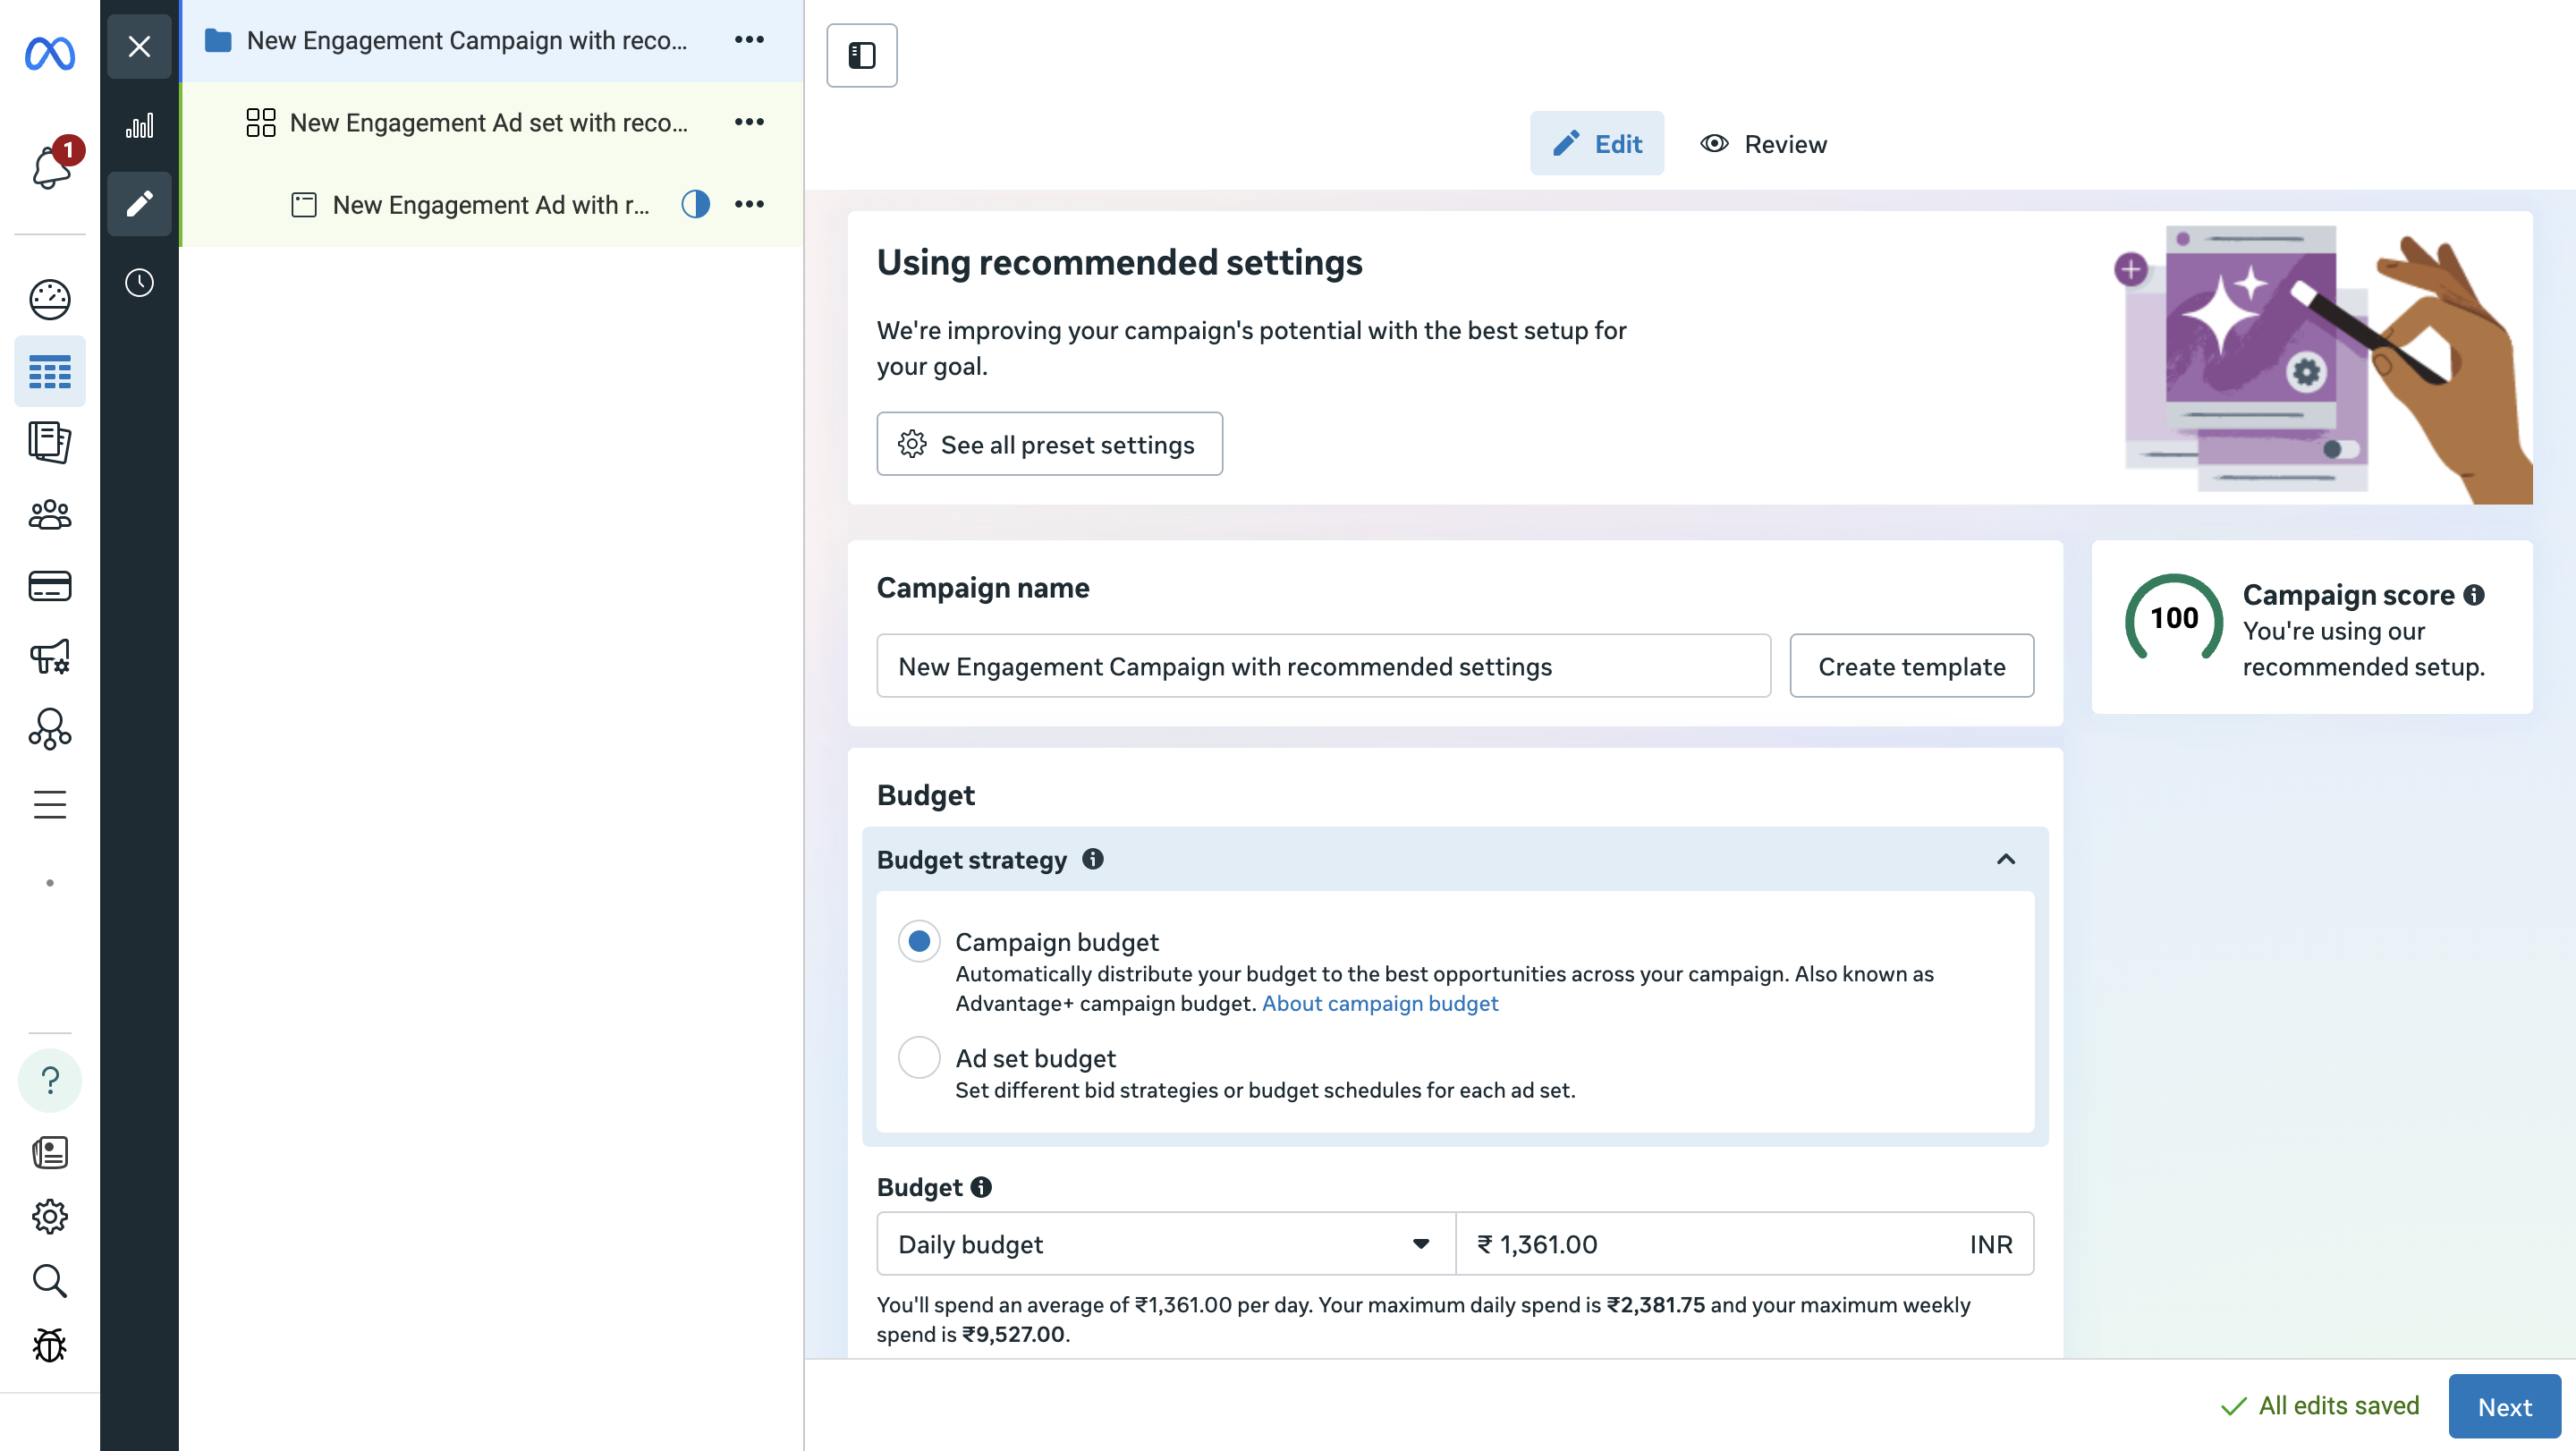Screen dimensions: 2576x1451
Task: Select New Engagement Ad set tree item
Action: point(488,123)
